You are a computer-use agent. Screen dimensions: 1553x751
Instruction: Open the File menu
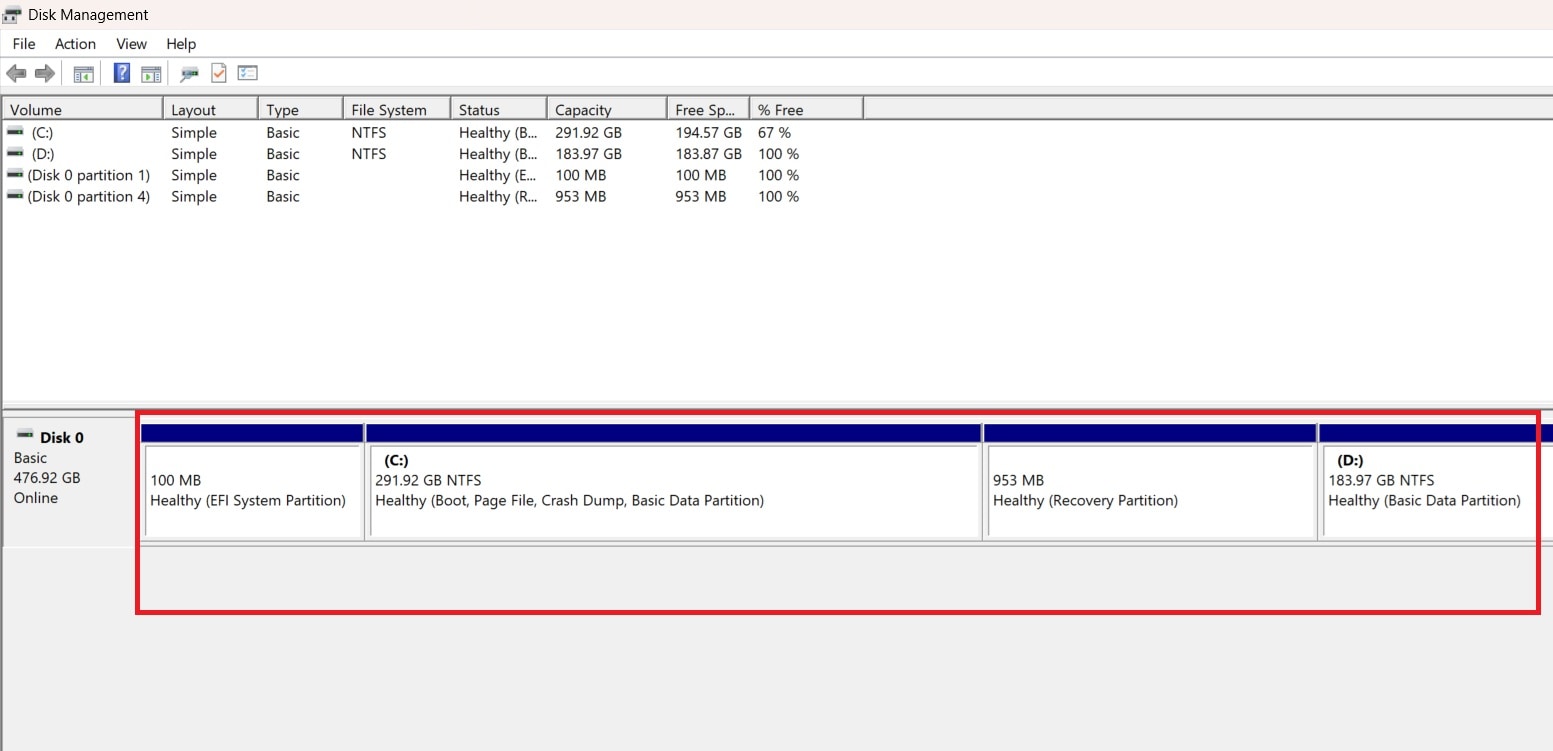click(22, 43)
